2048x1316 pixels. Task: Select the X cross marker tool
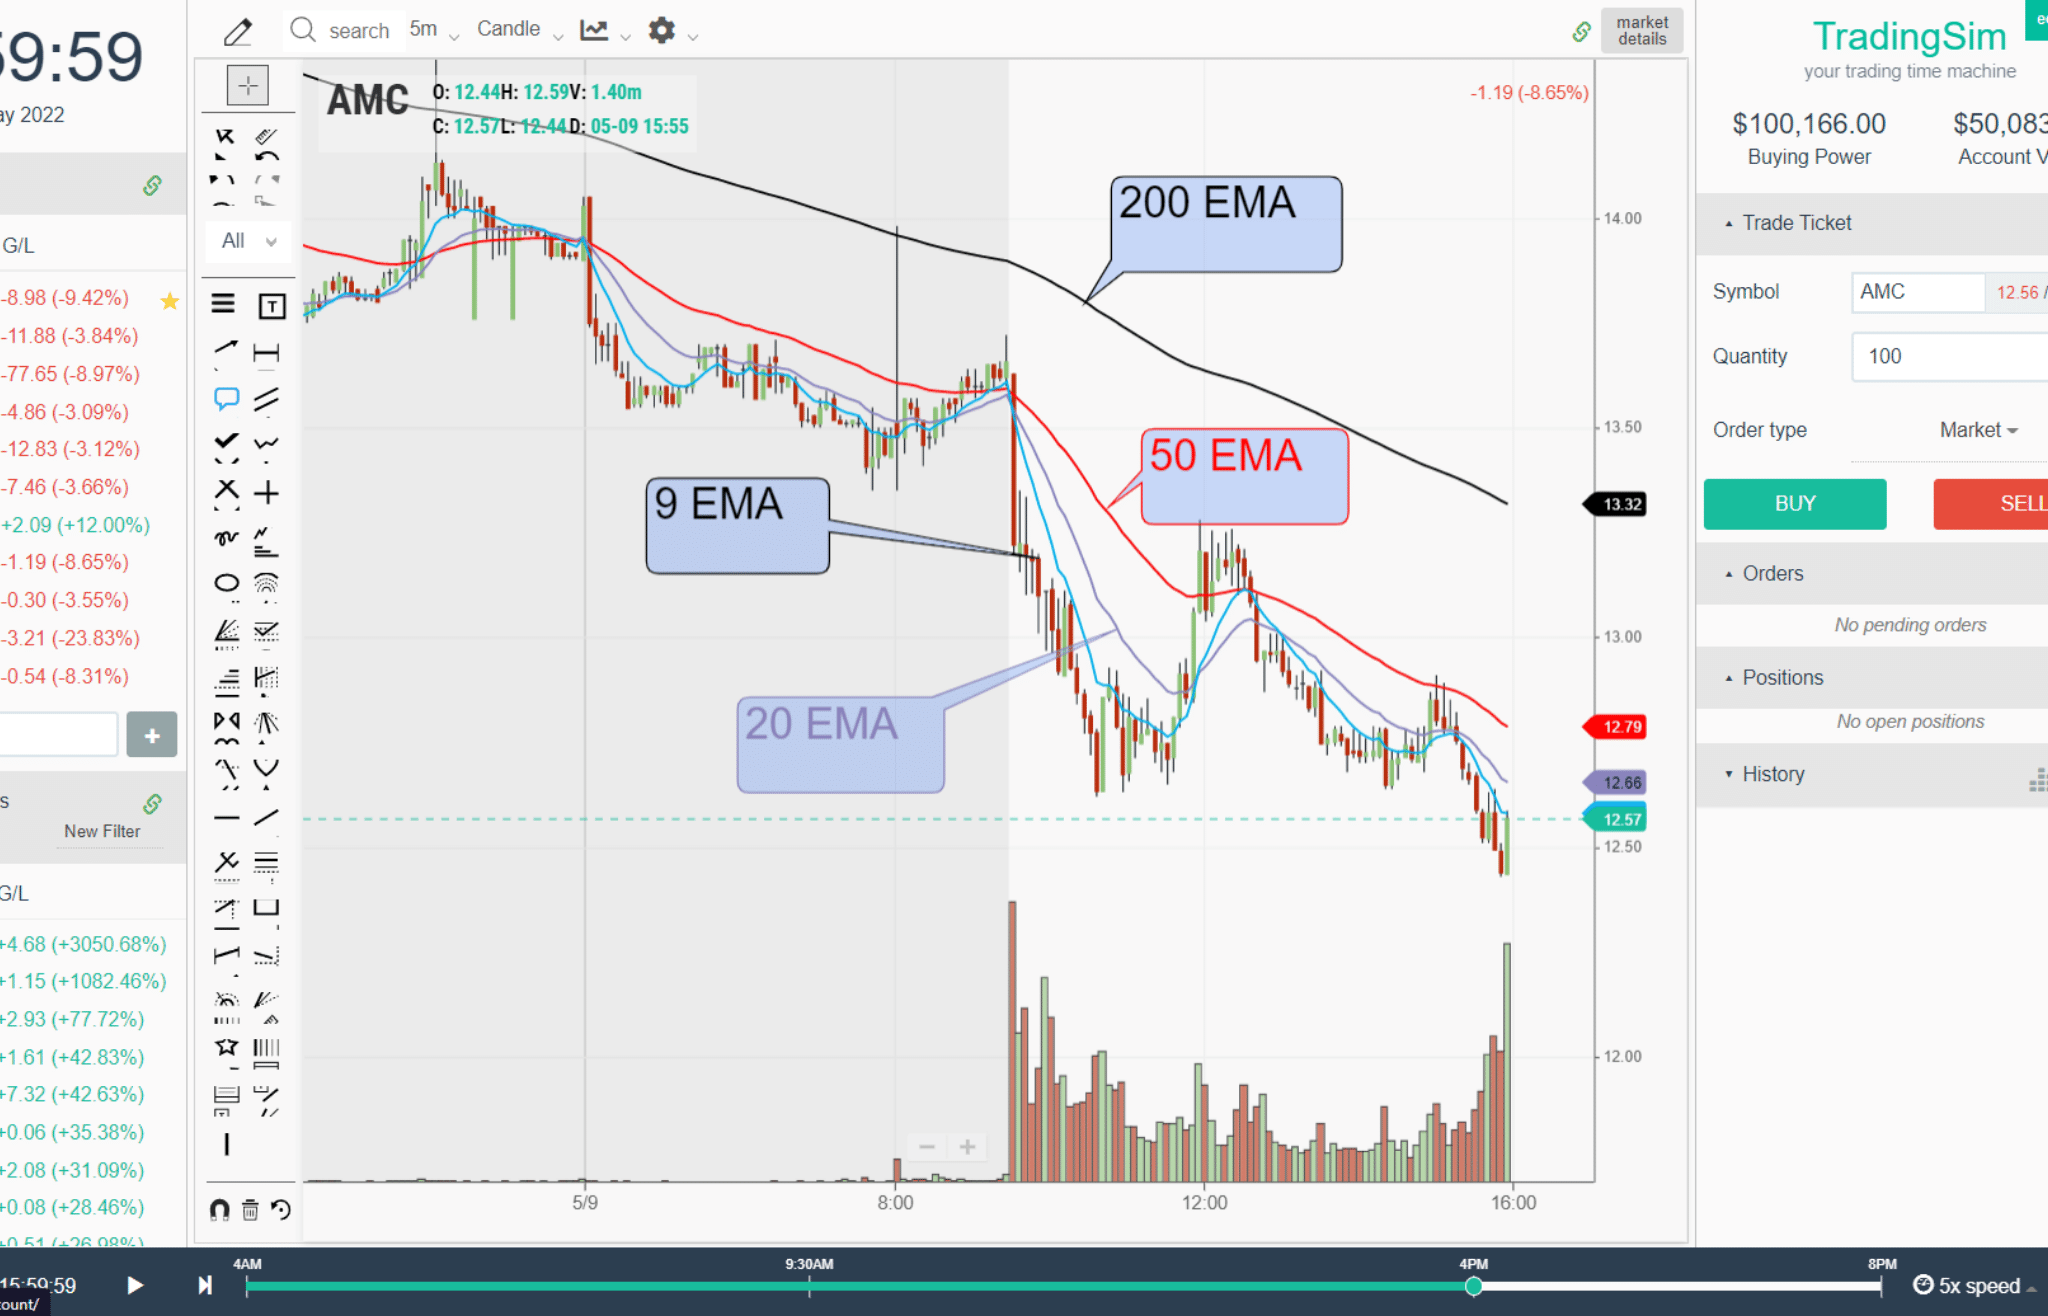[227, 489]
